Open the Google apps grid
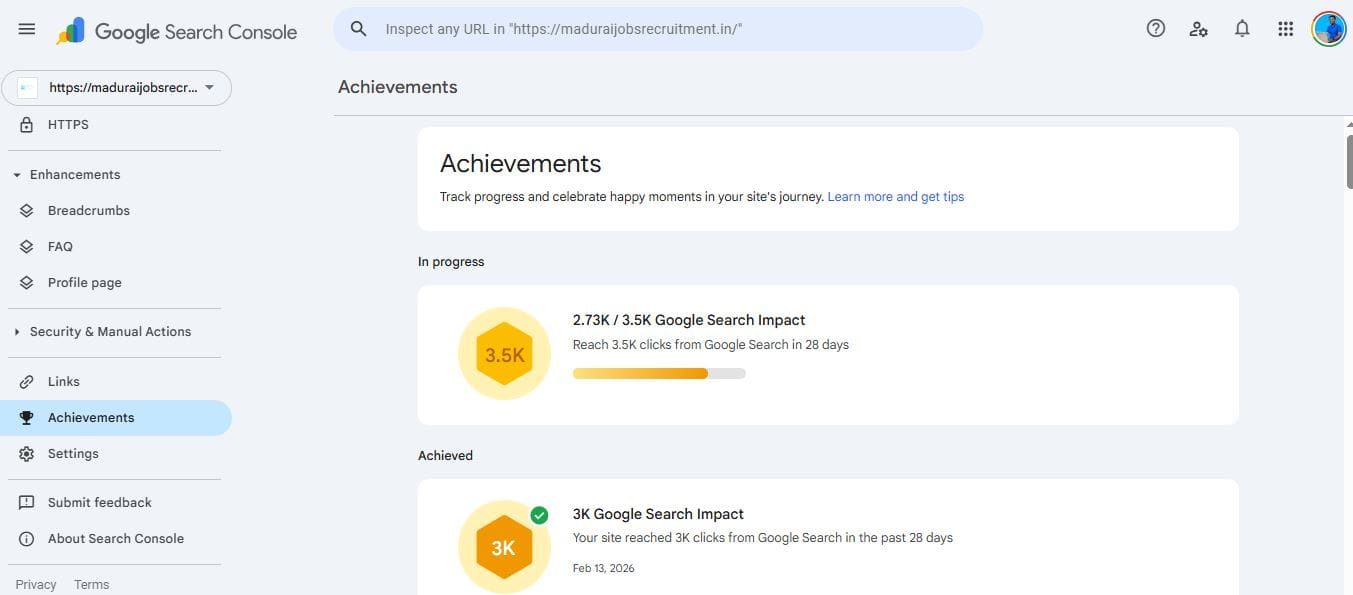Viewport: 1353px width, 595px height. 1286,29
